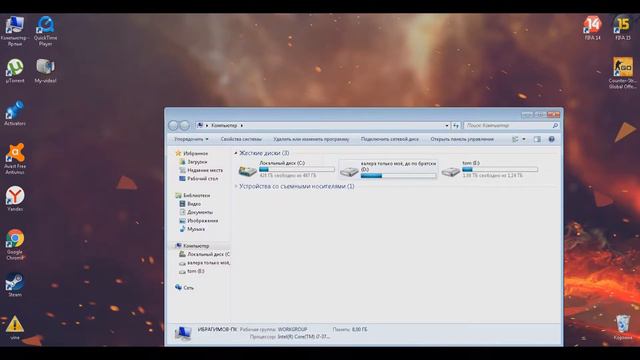Open Google Chrome desktop shortcut
The height and width of the screenshot is (360, 640).
pyautogui.click(x=15, y=244)
